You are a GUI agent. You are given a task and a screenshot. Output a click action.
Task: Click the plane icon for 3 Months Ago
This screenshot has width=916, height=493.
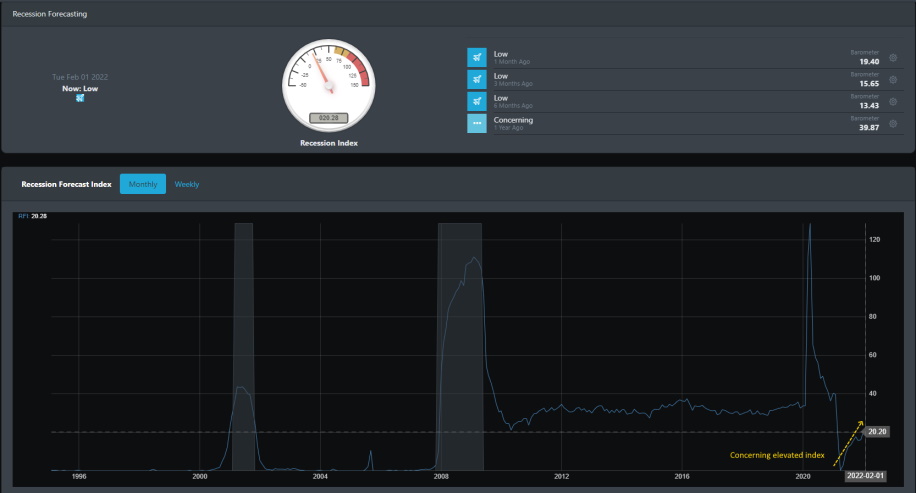click(477, 79)
